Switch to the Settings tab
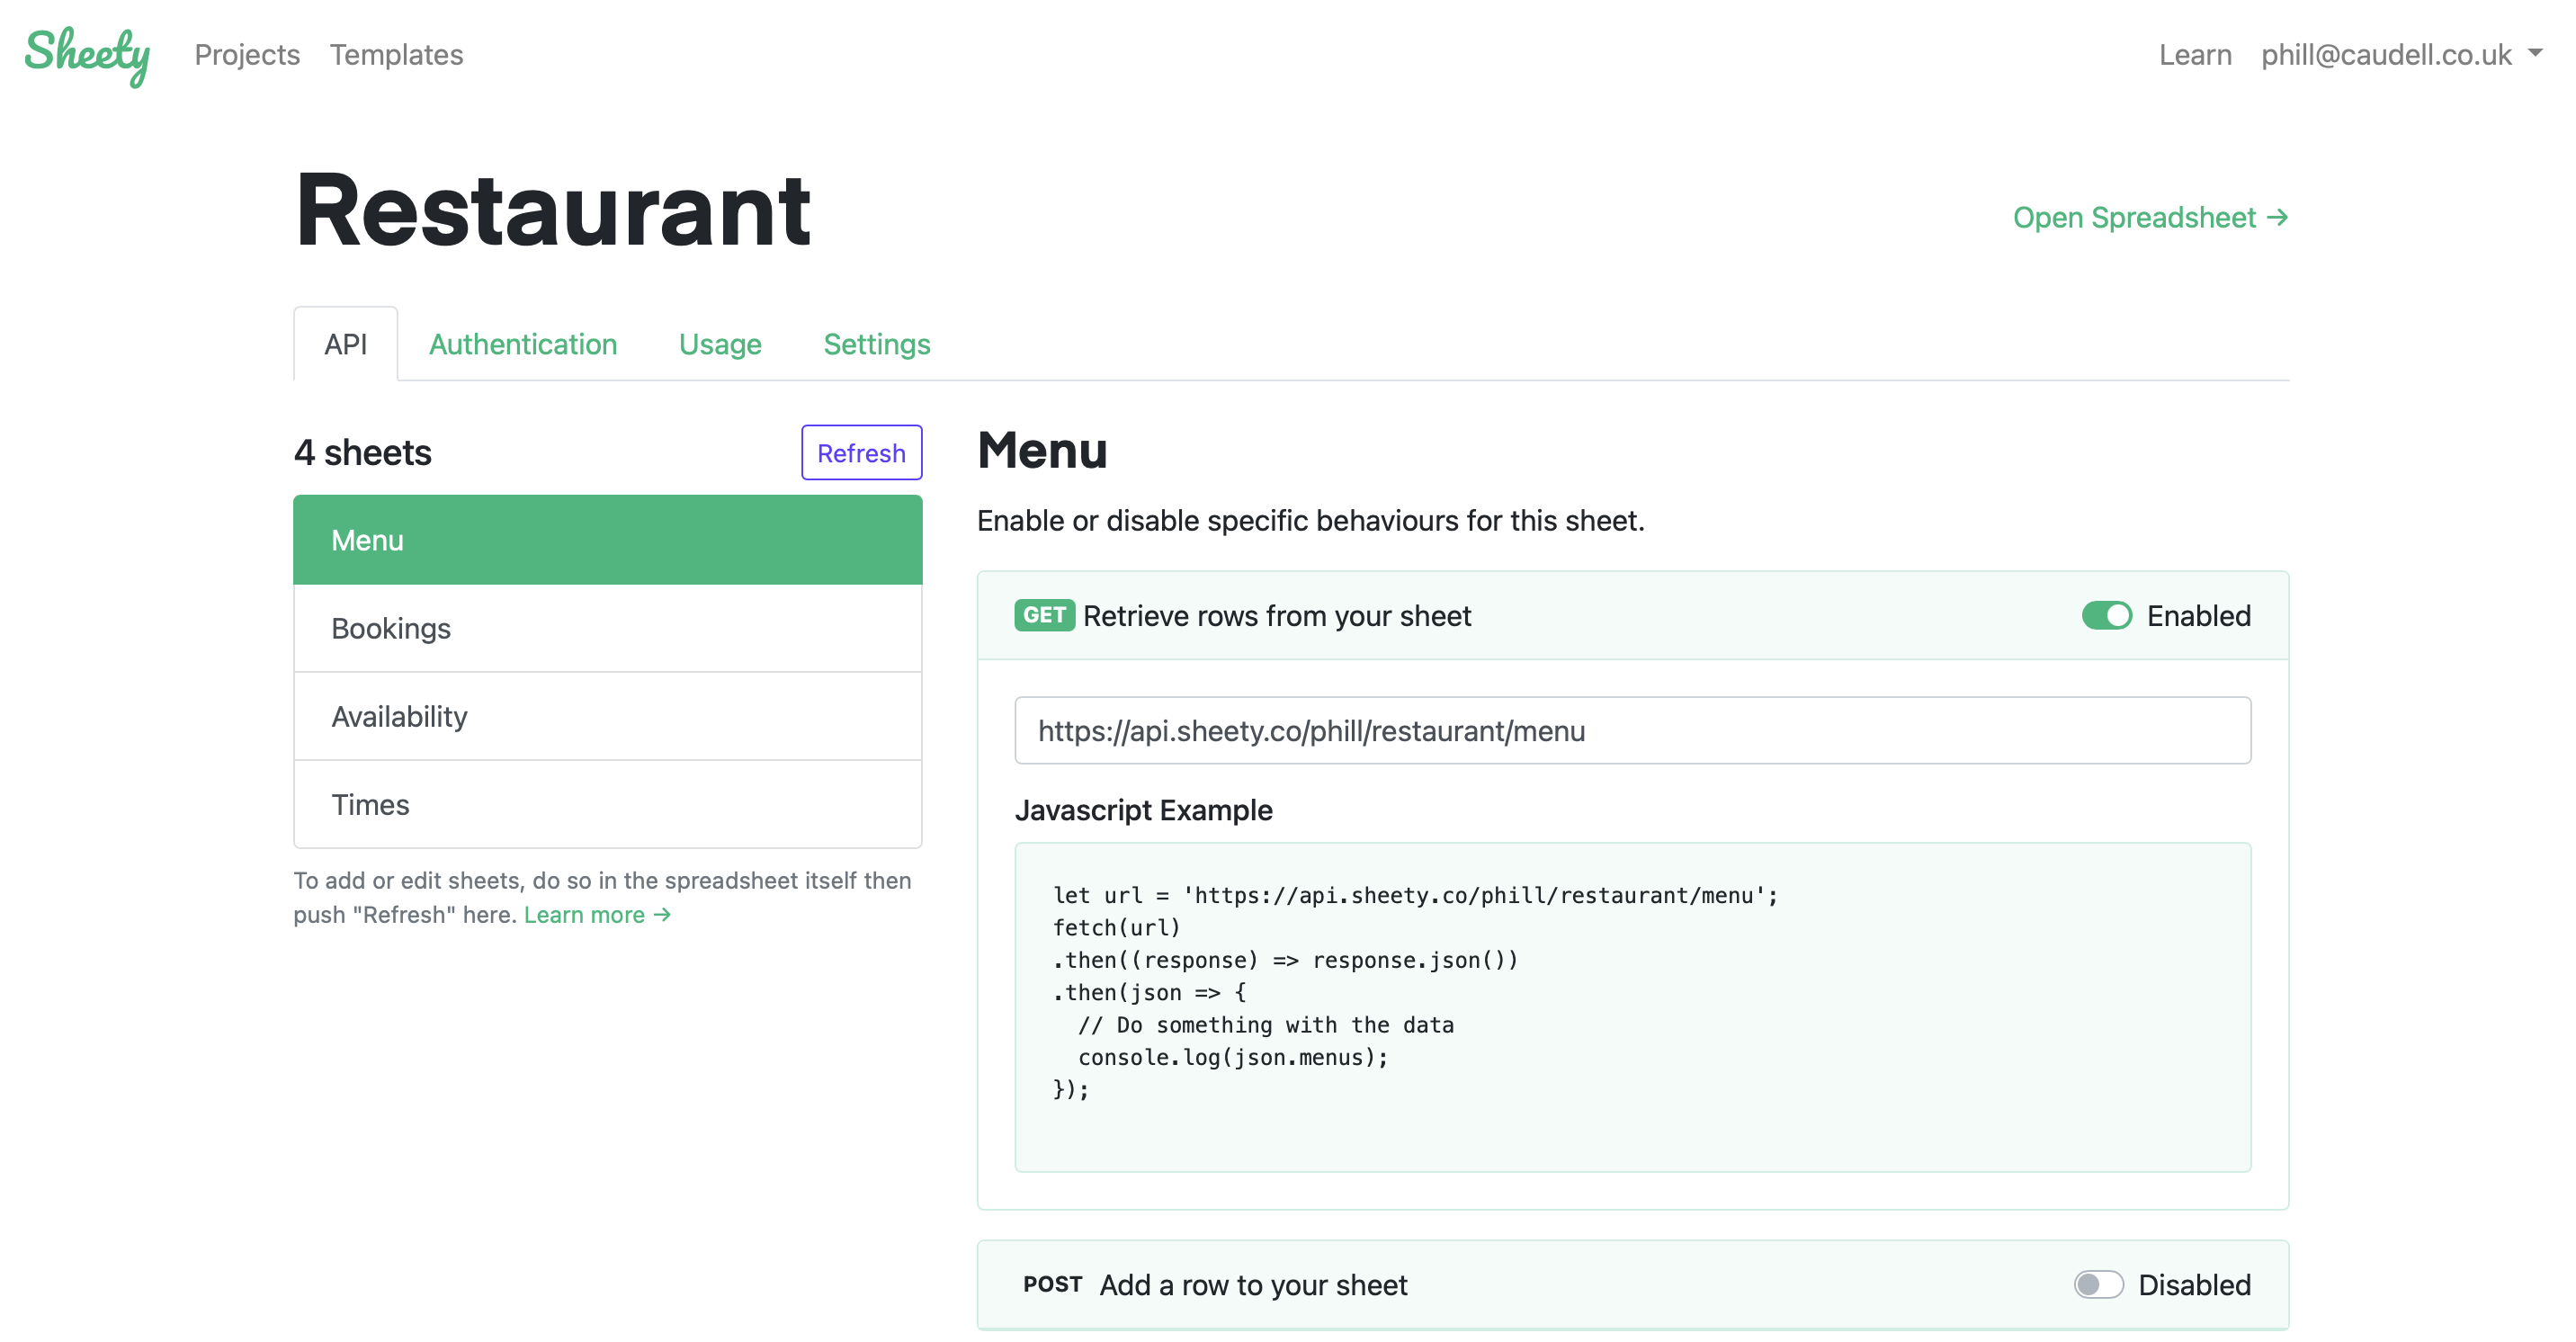2576x1342 pixels. (x=876, y=344)
